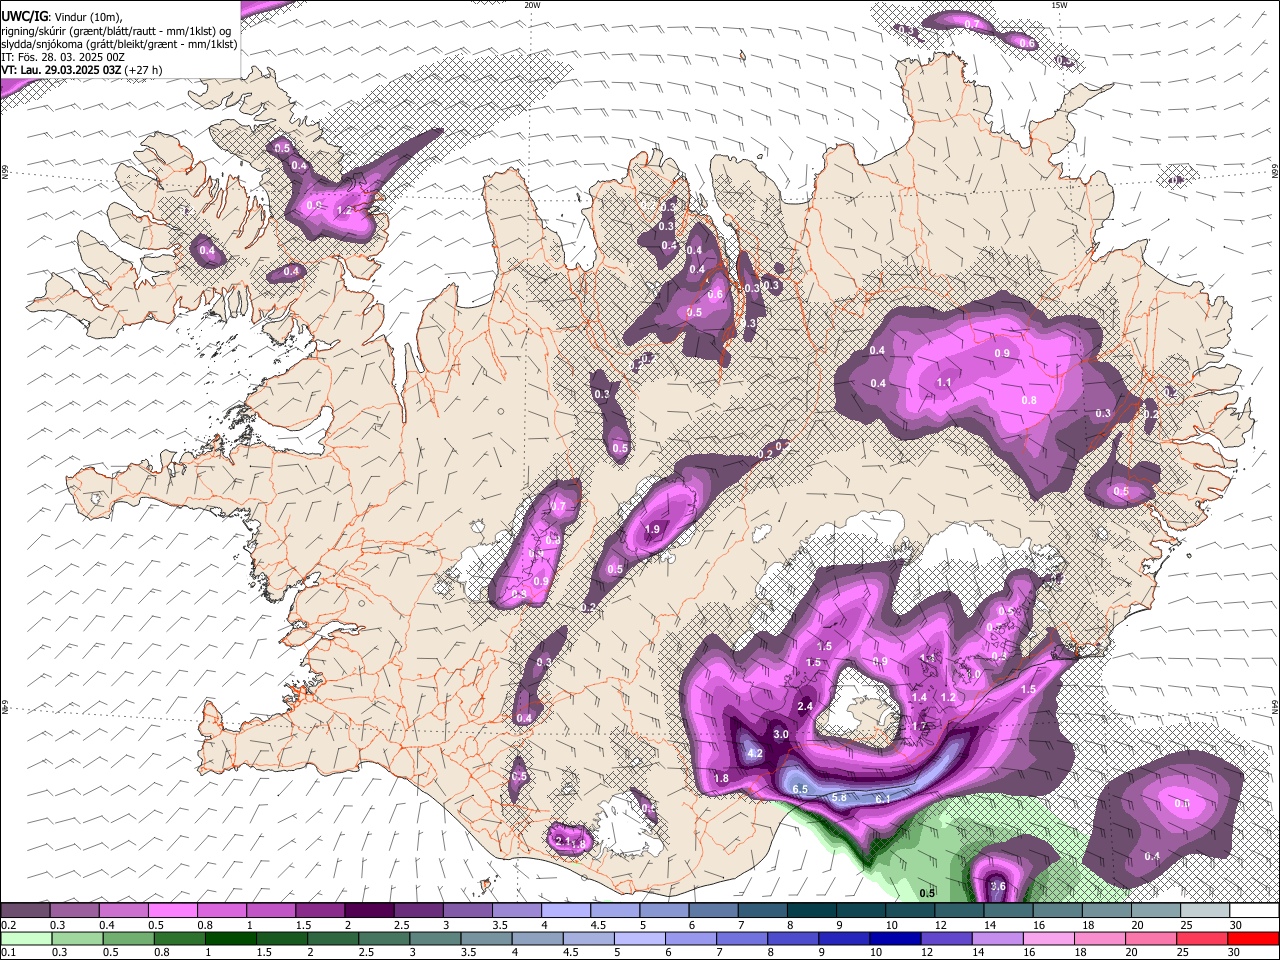This screenshot has width=1280, height=960.
Task: Click the "rigning/skúrir" legend description line
Action: click(118, 30)
